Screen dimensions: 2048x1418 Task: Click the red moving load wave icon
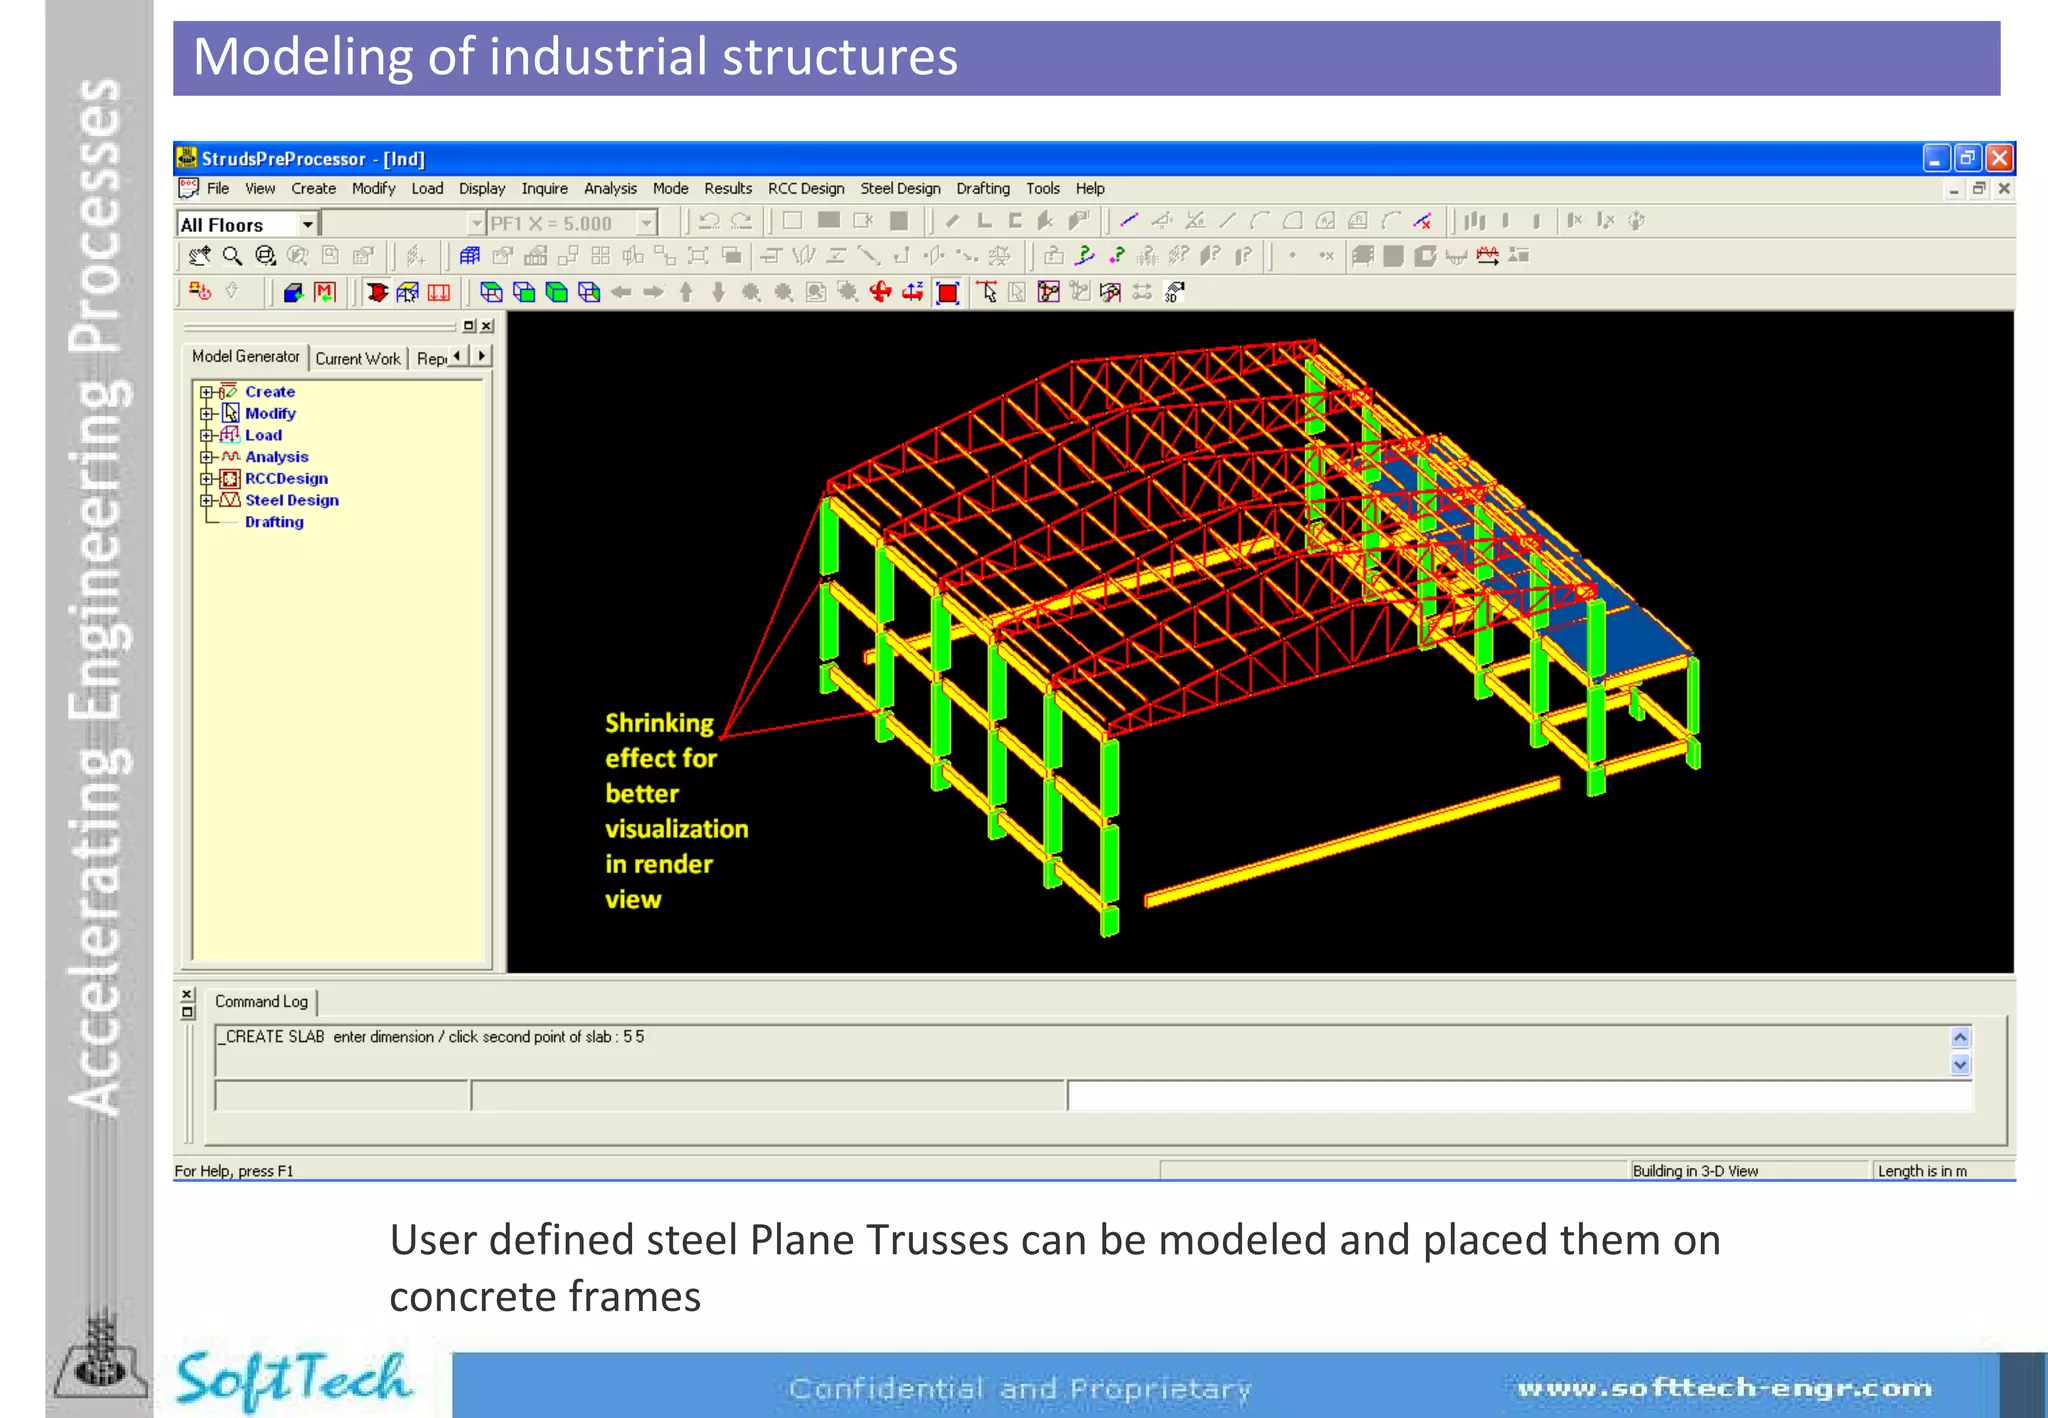1488,257
